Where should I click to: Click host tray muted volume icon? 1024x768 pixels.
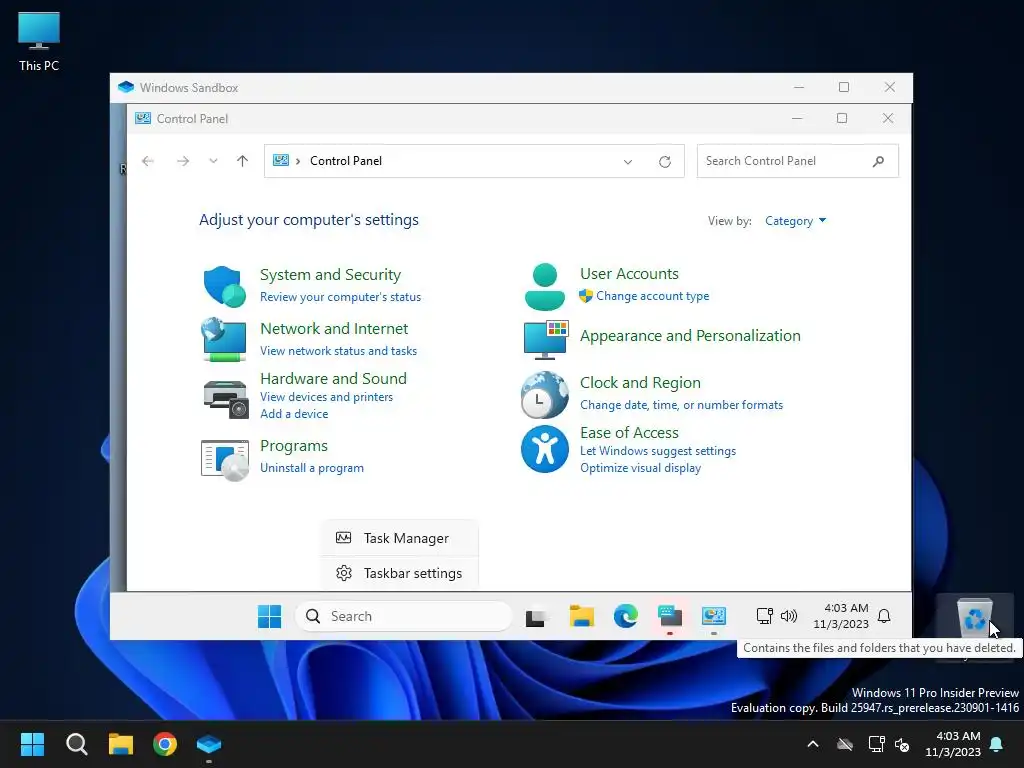(x=902, y=744)
